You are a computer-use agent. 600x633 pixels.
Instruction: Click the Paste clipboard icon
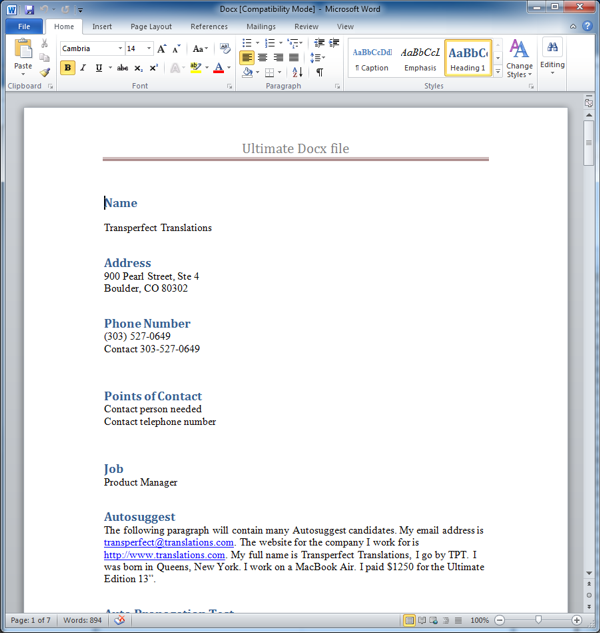[x=23, y=49]
